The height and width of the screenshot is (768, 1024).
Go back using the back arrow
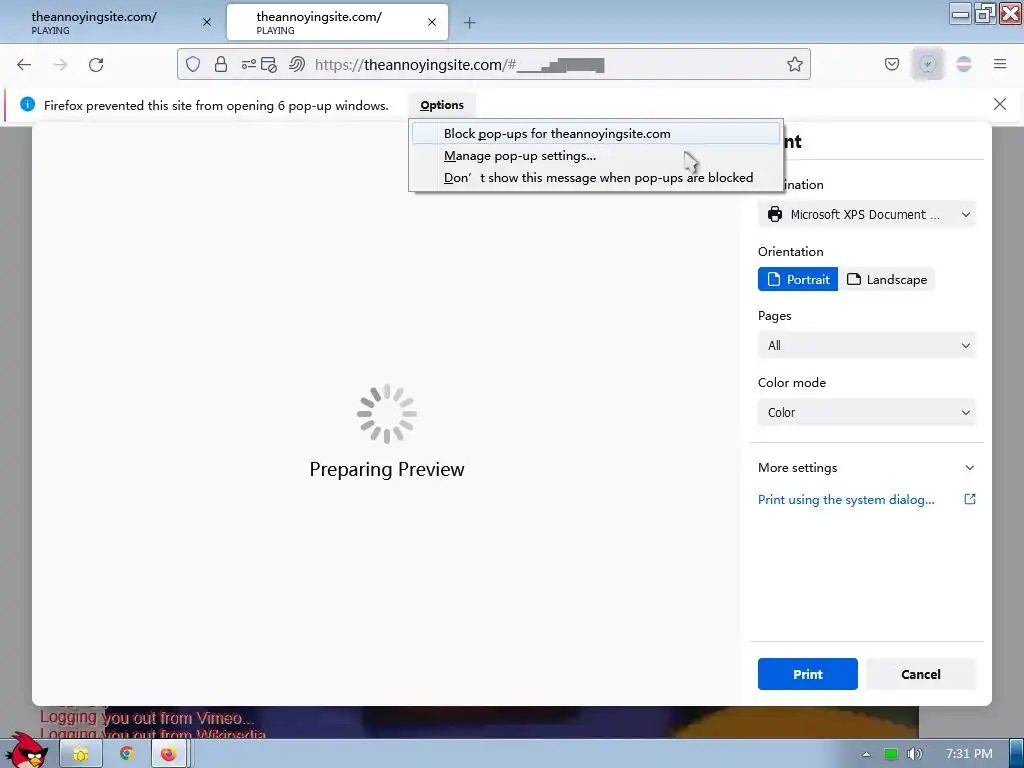click(x=24, y=64)
